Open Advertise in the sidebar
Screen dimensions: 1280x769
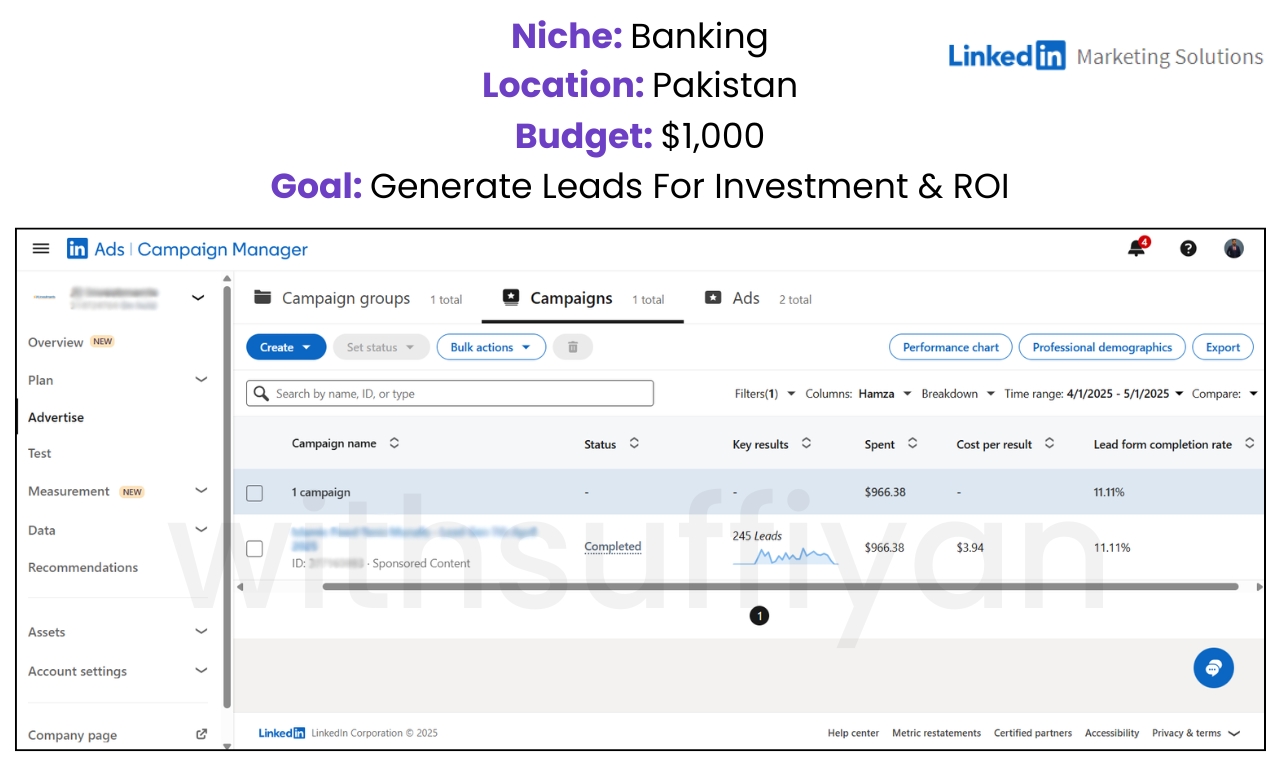click(56, 418)
